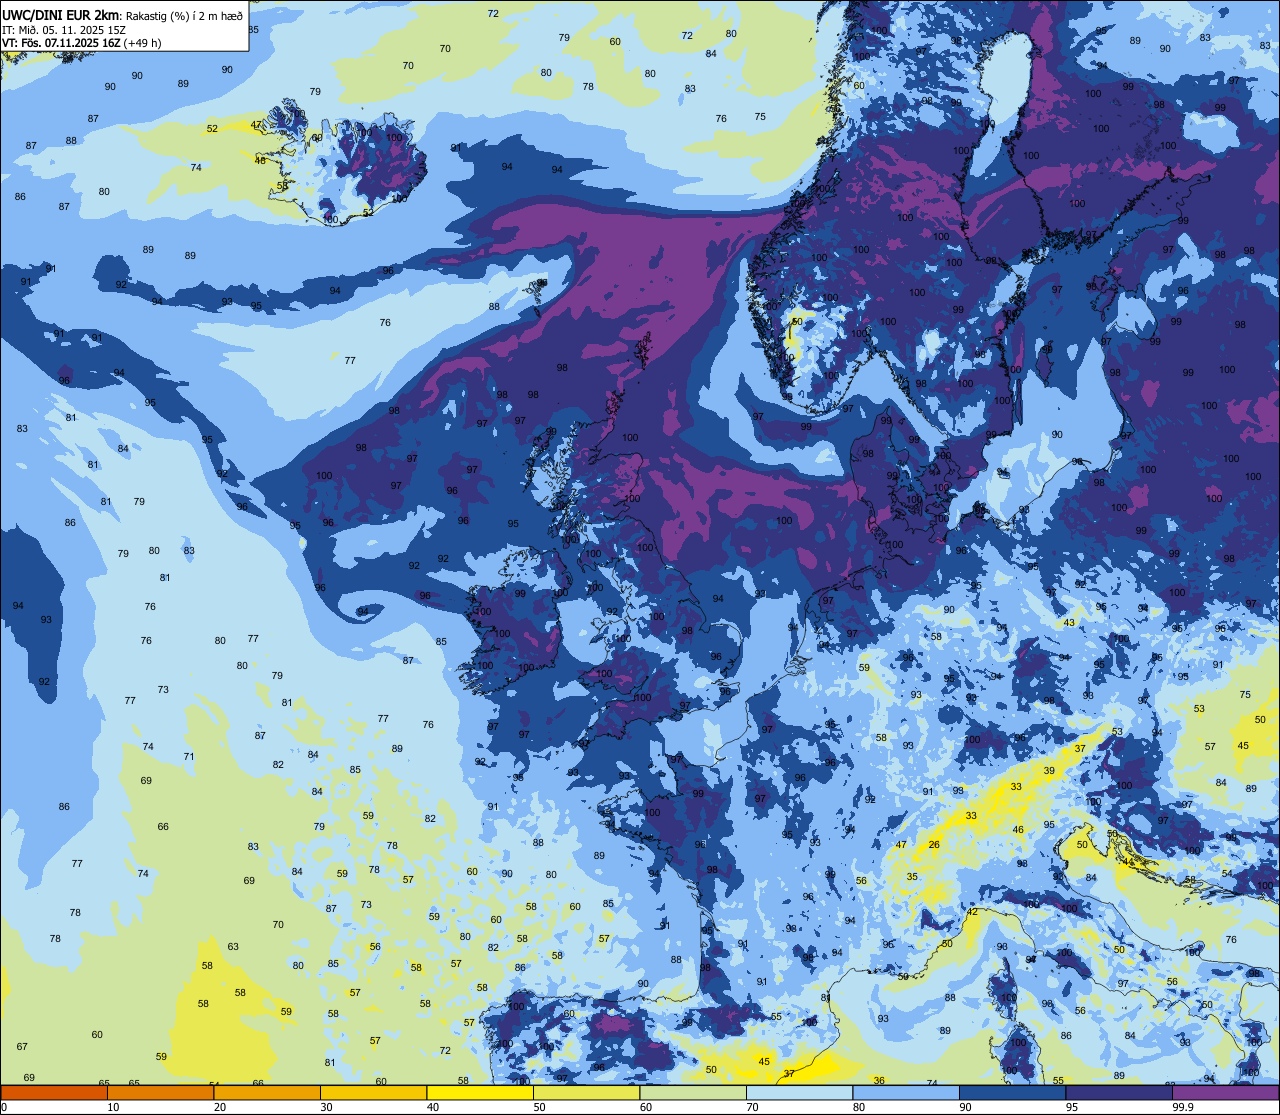
Task: Select the medium blue 80–90 legend swatch
Action: [906, 1093]
